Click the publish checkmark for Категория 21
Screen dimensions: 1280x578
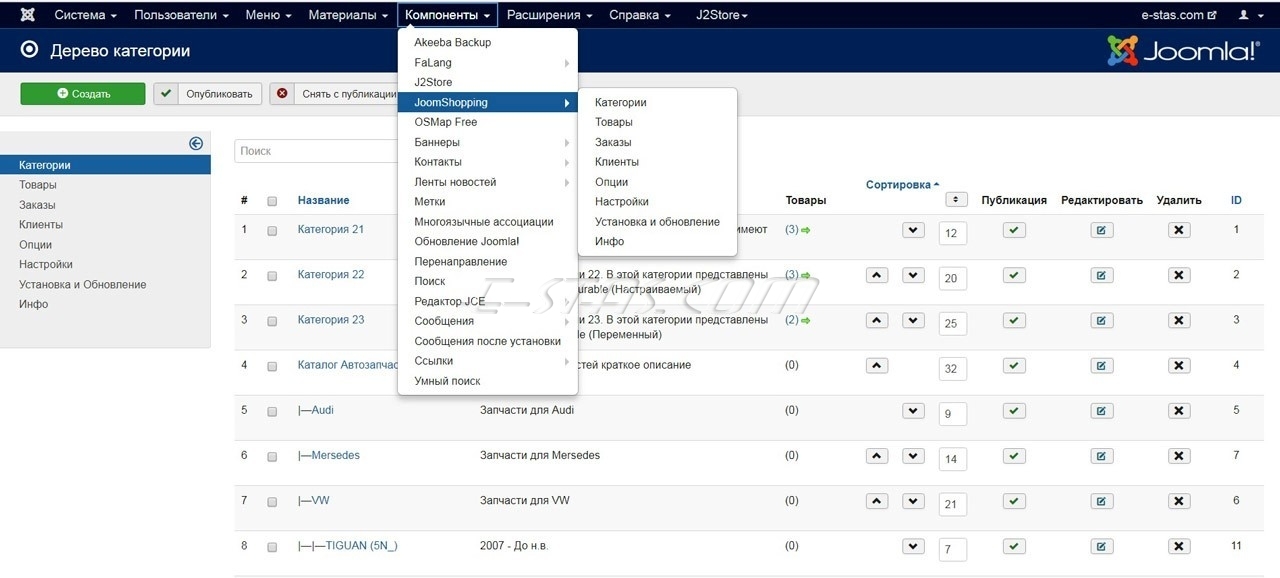pyautogui.click(x=1014, y=230)
